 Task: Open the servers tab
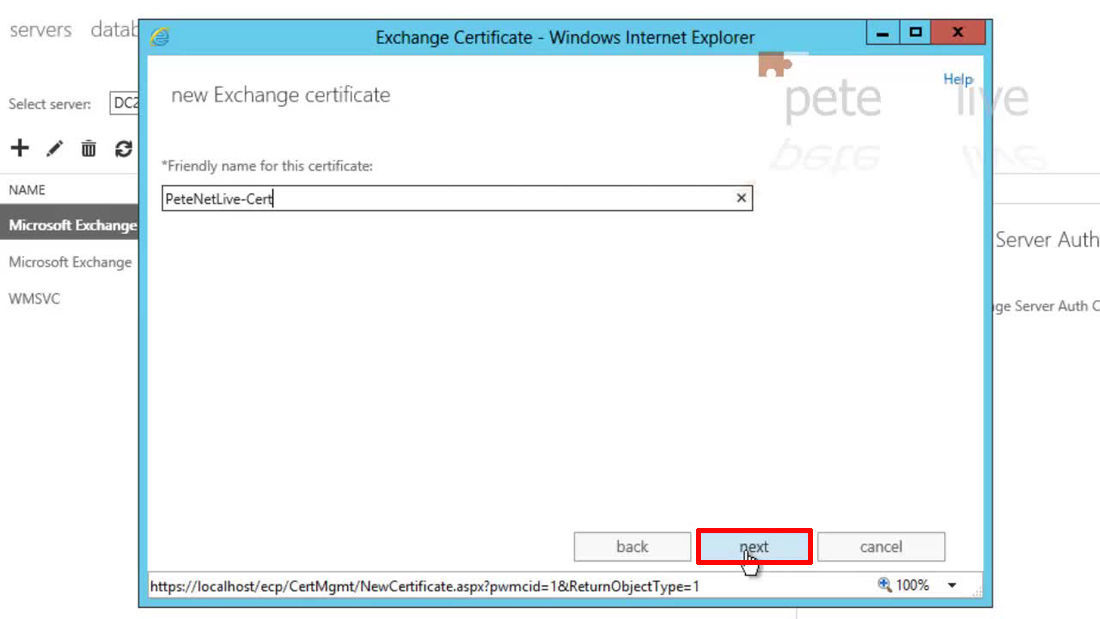pos(41,29)
